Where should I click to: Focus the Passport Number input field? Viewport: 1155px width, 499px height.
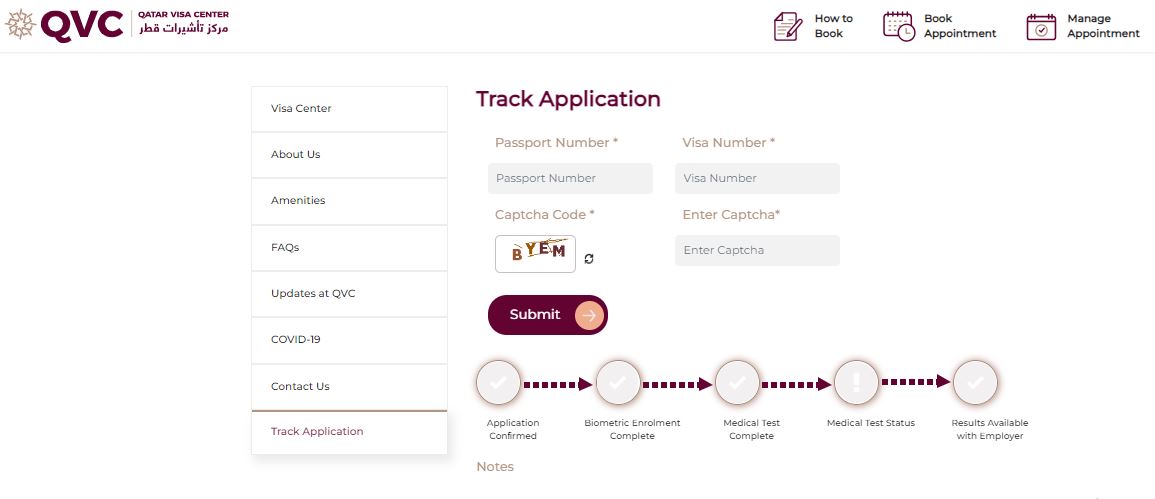(570, 178)
